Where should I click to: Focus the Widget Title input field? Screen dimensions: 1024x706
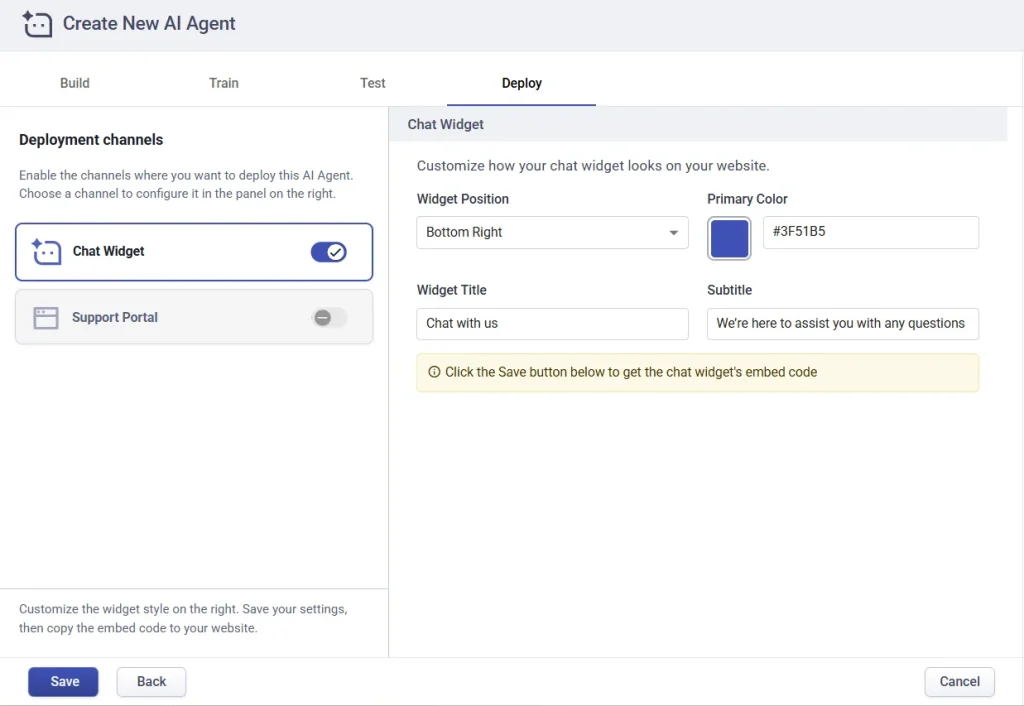(x=552, y=324)
